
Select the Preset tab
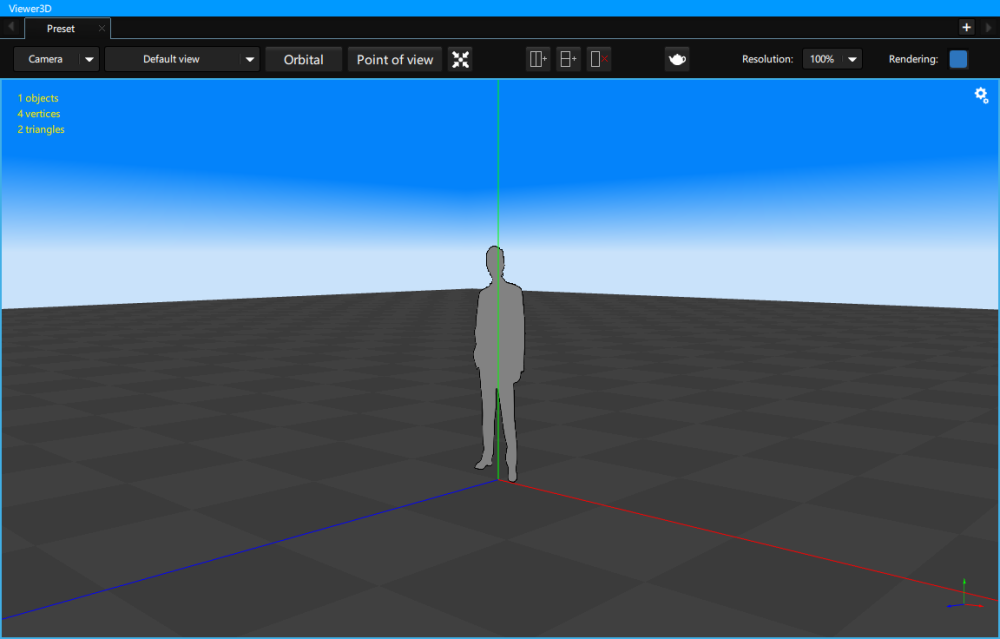click(x=61, y=29)
